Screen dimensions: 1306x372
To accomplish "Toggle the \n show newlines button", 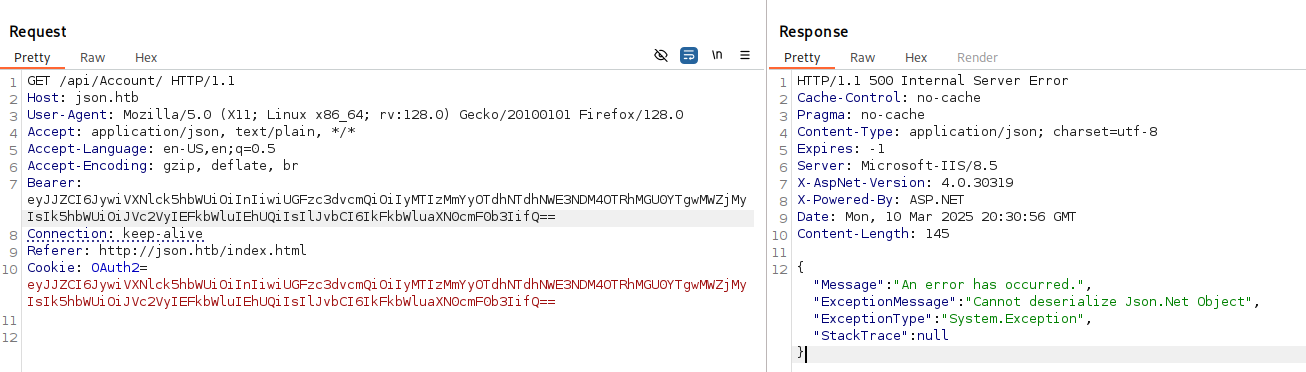I will [717, 56].
